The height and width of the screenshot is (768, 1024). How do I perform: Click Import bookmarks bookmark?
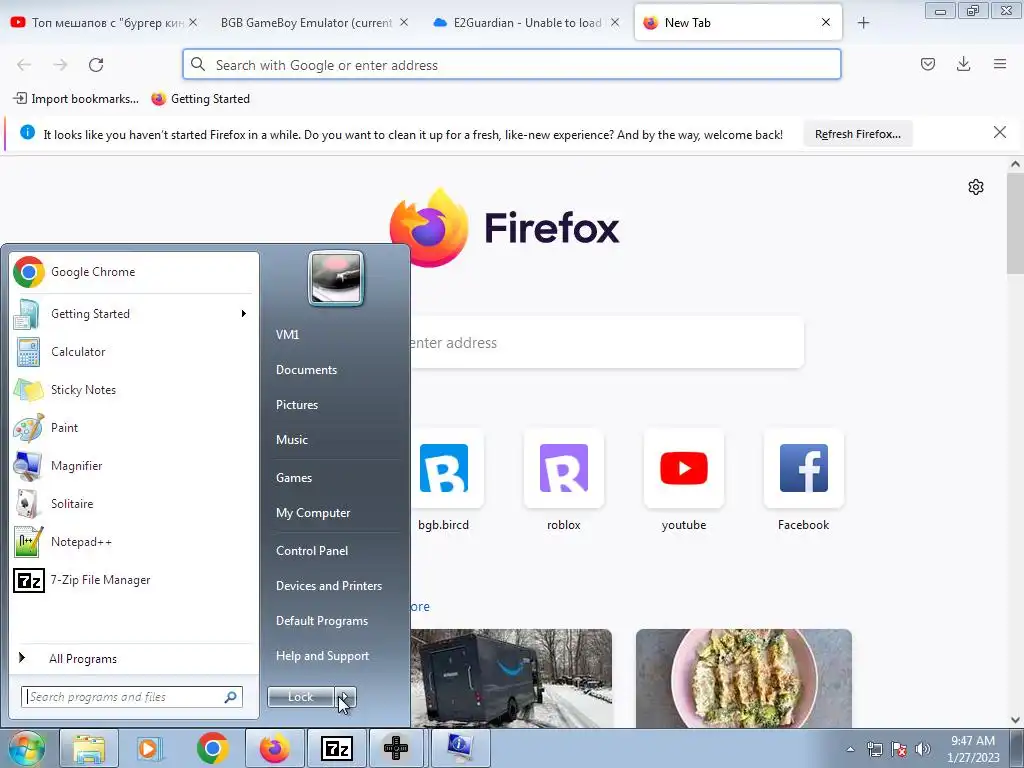coord(76,99)
